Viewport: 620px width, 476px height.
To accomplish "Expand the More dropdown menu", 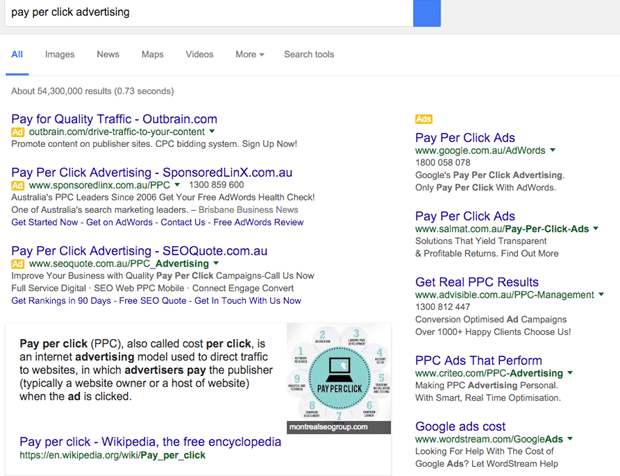I will pos(249,54).
